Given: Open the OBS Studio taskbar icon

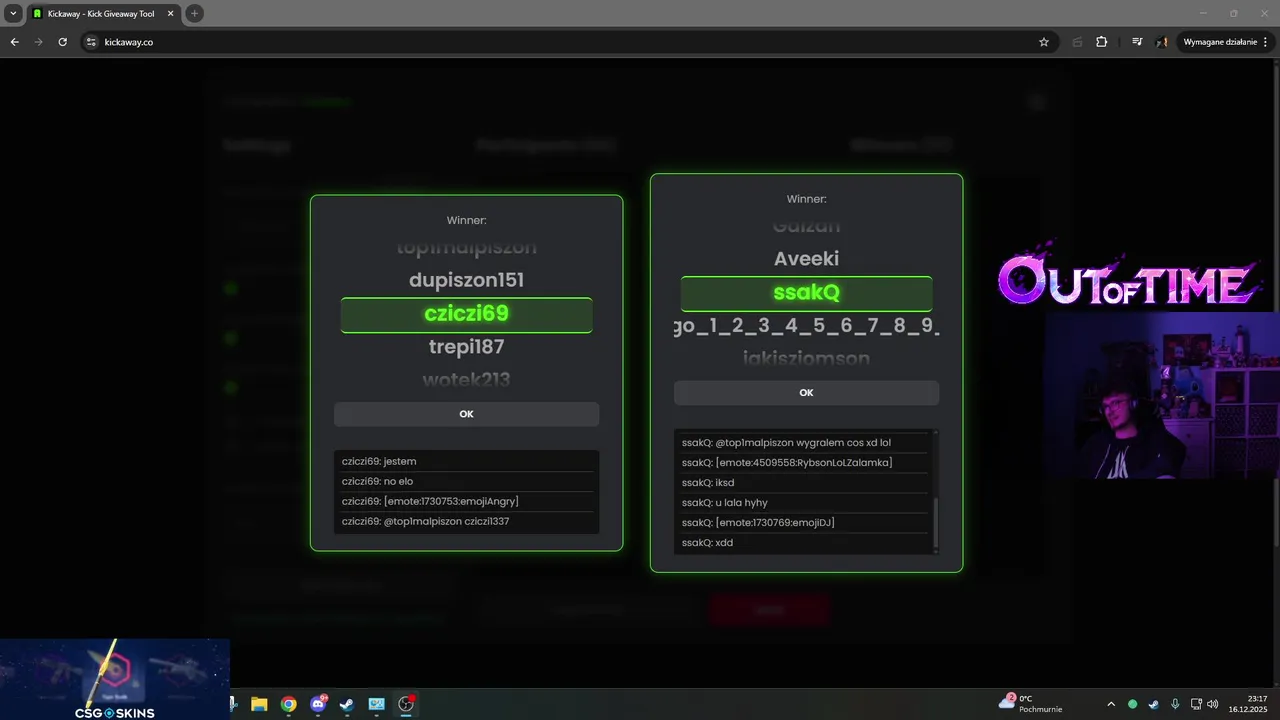Looking at the screenshot, I should (406, 704).
